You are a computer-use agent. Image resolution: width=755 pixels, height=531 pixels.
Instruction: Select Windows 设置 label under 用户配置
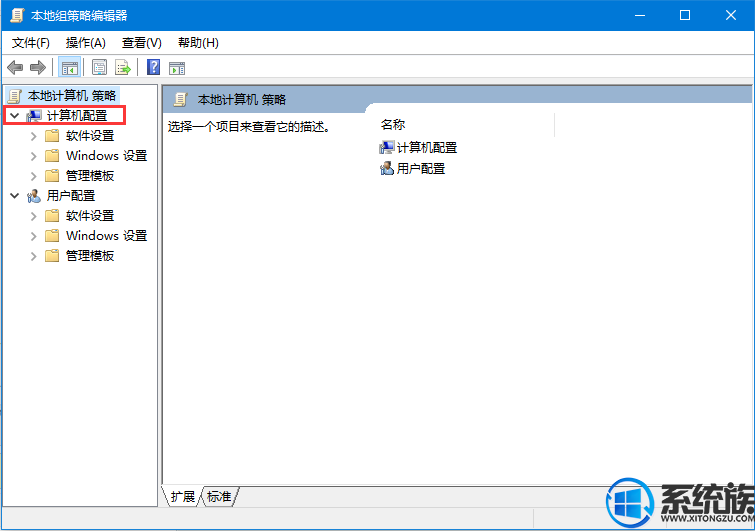click(x=106, y=235)
